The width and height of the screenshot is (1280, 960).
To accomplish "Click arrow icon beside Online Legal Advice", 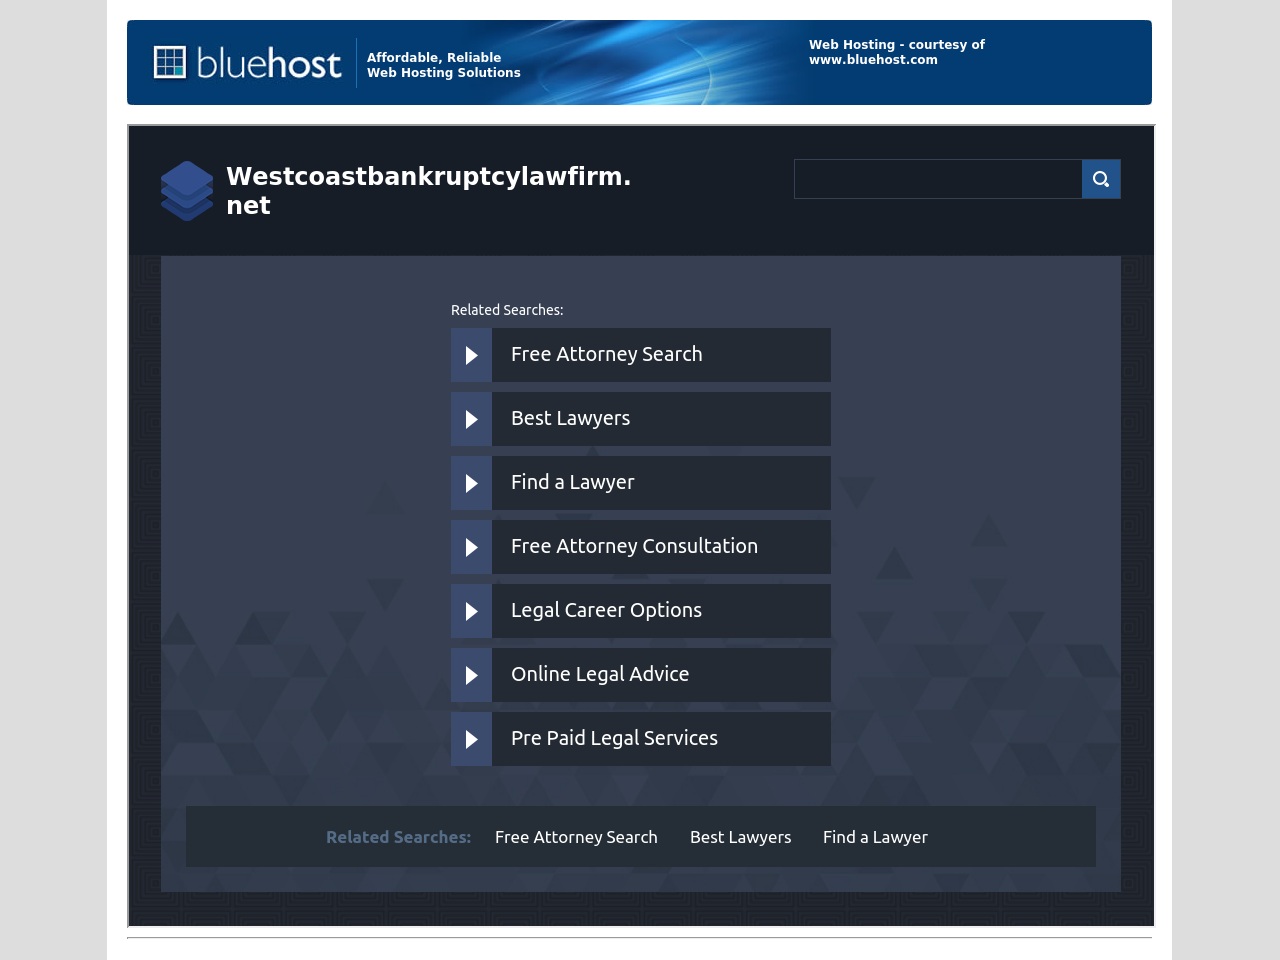I will click(x=471, y=675).
